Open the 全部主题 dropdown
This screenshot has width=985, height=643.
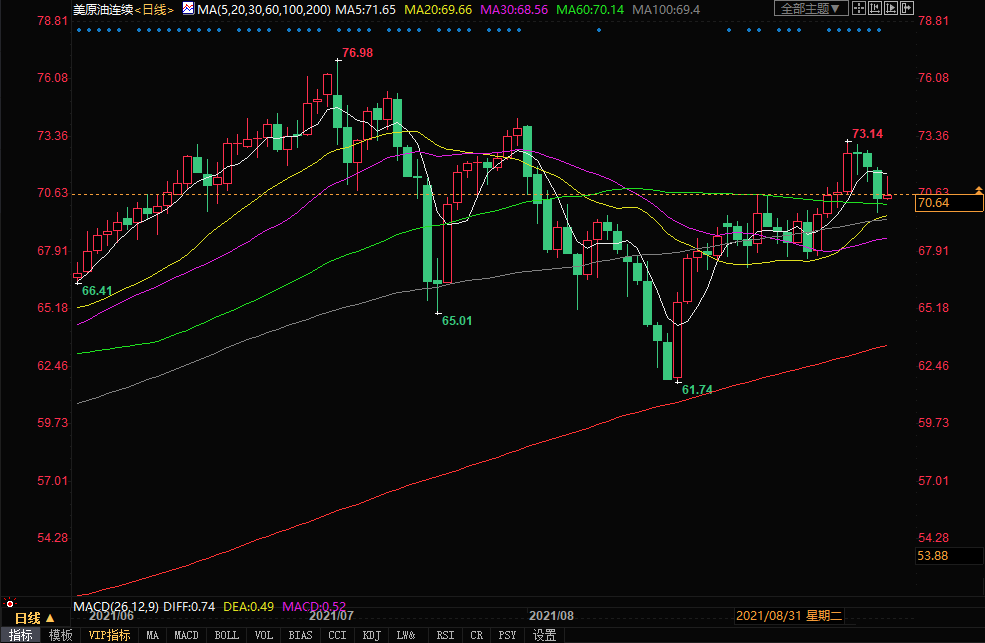coord(811,8)
